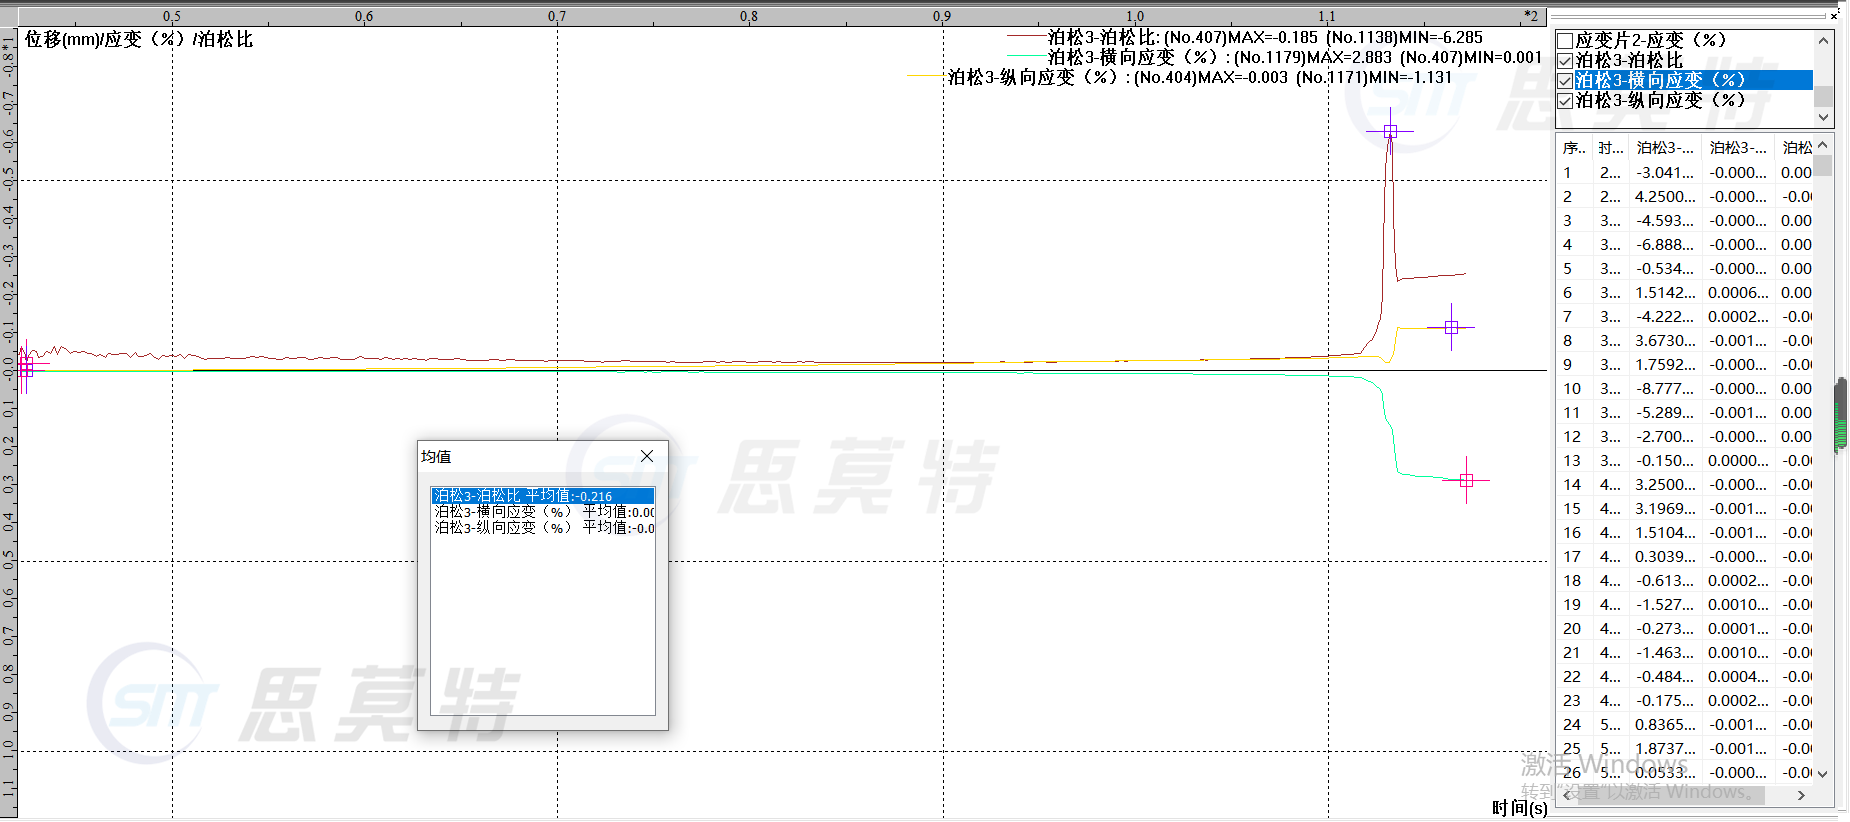Screen dimensions: 1850x822
Task: Toggle the 泊松3-纵向应变（%） checkbox
Action: point(1566,101)
